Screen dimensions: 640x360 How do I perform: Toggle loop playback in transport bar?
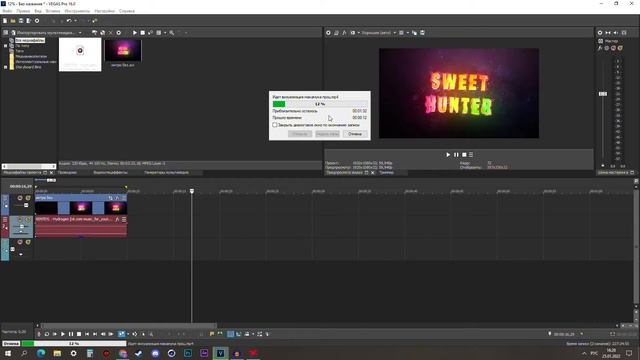point(47,334)
